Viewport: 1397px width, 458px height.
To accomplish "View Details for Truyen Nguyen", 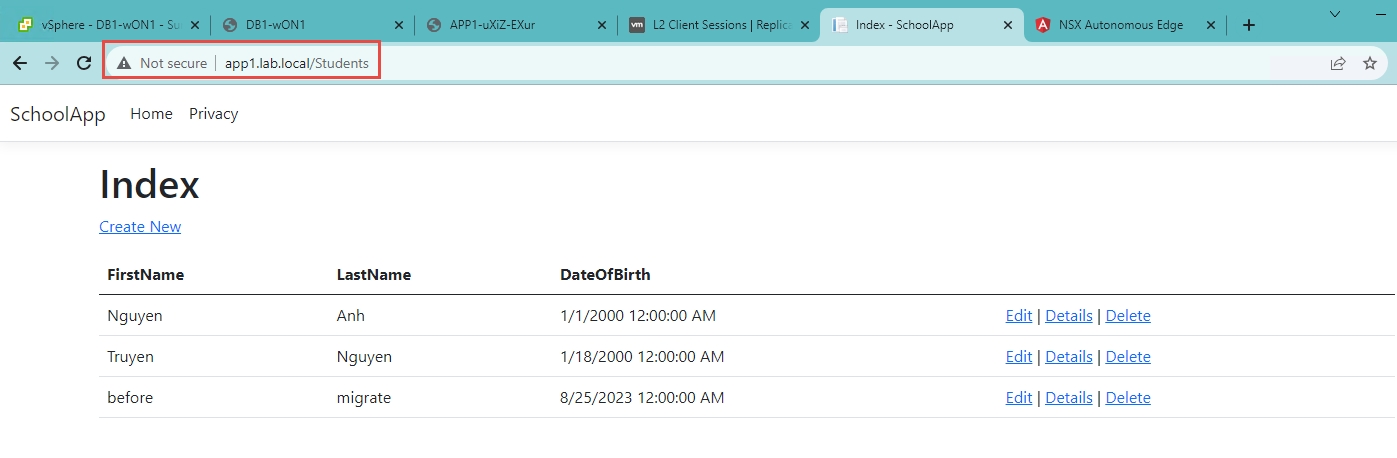I will click(x=1068, y=357).
